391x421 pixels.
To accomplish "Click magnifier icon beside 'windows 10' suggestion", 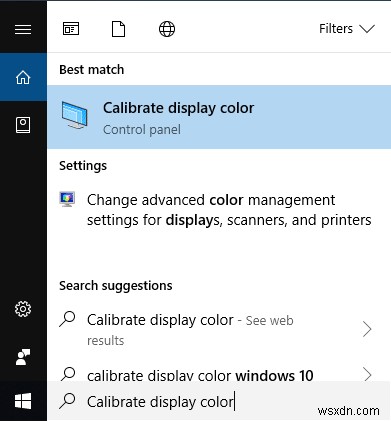I will tap(68, 374).
